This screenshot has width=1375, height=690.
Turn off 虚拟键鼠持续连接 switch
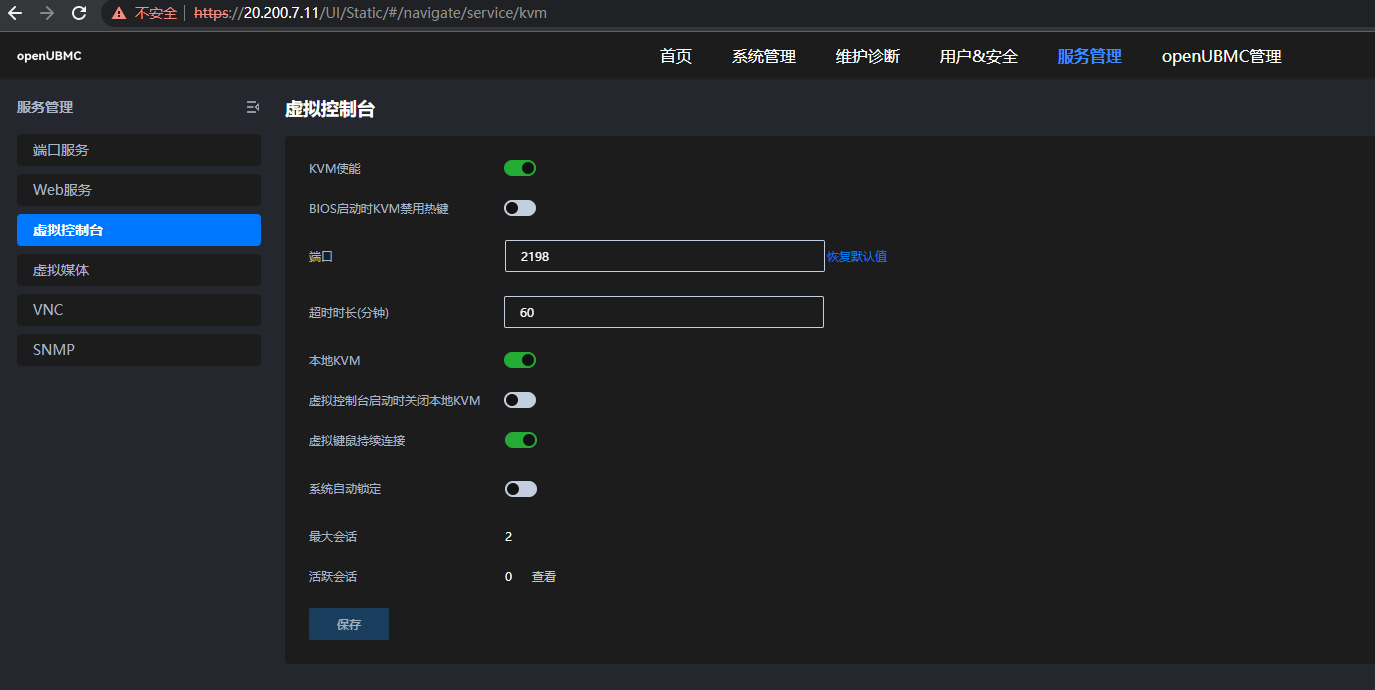(x=520, y=440)
